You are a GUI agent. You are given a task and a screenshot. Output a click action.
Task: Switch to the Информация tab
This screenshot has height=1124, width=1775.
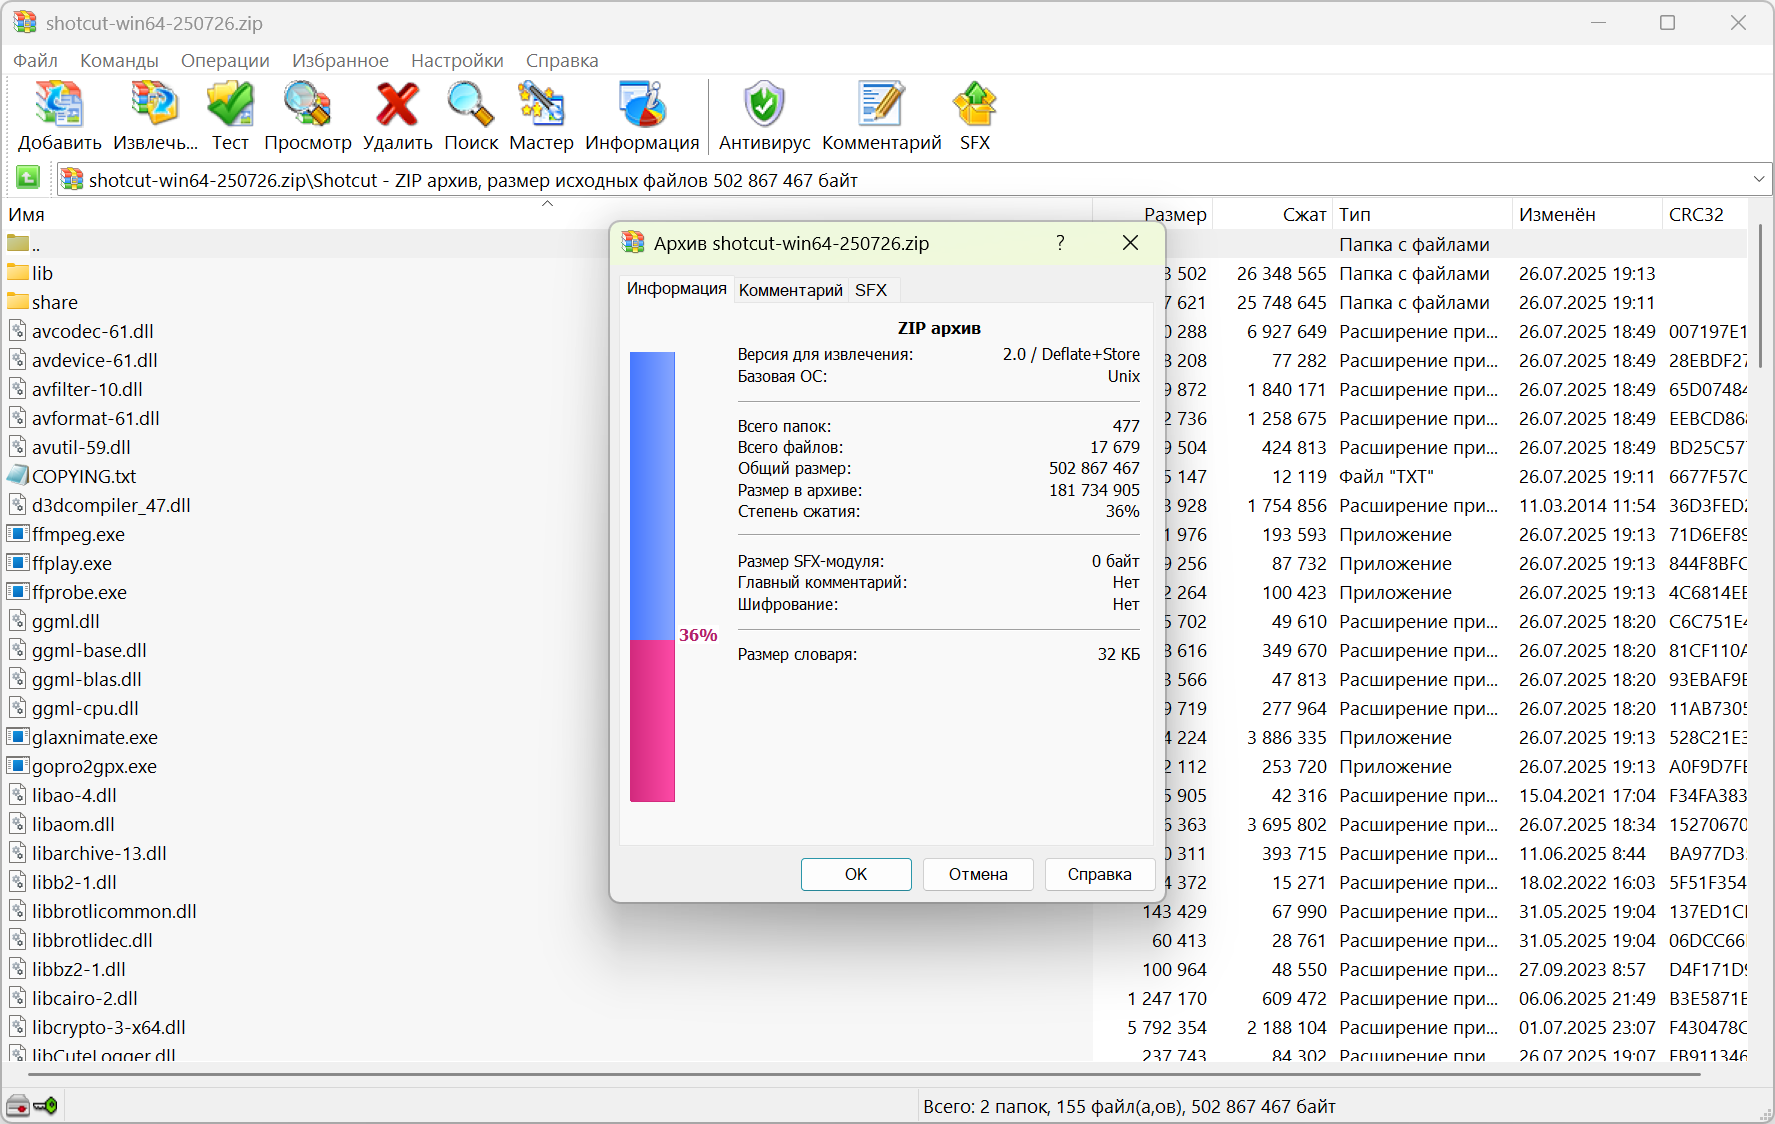676,289
